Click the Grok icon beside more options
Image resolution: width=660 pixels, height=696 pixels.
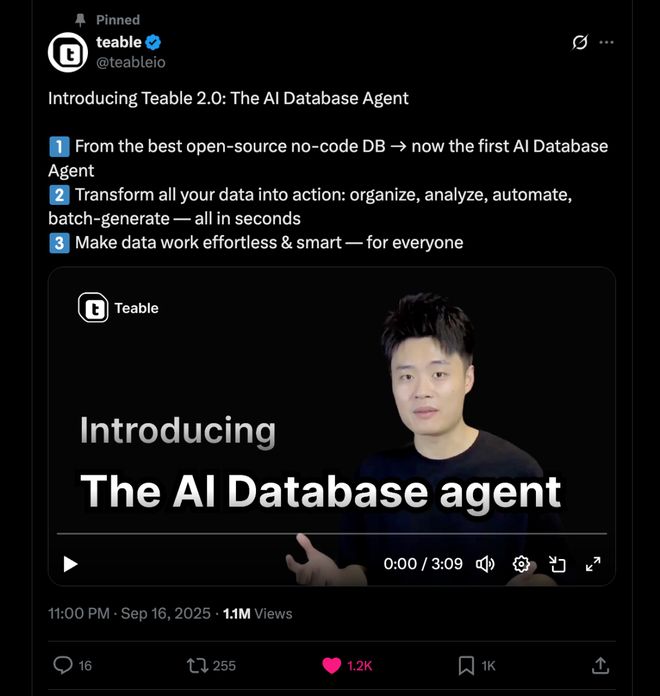(x=580, y=43)
